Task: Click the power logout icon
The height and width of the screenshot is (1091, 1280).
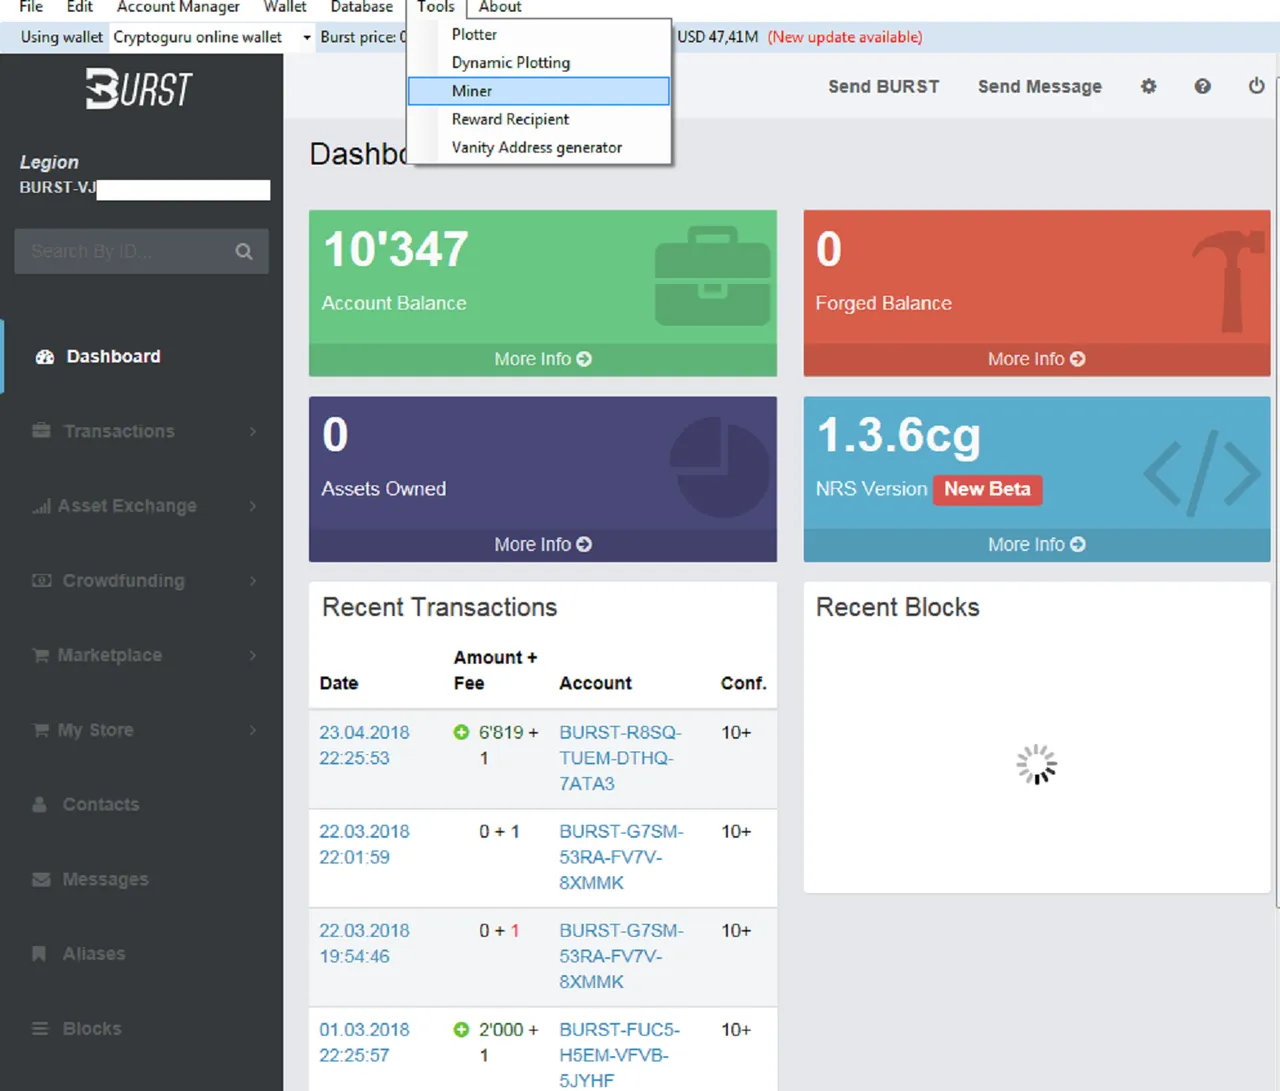Action: [x=1256, y=86]
